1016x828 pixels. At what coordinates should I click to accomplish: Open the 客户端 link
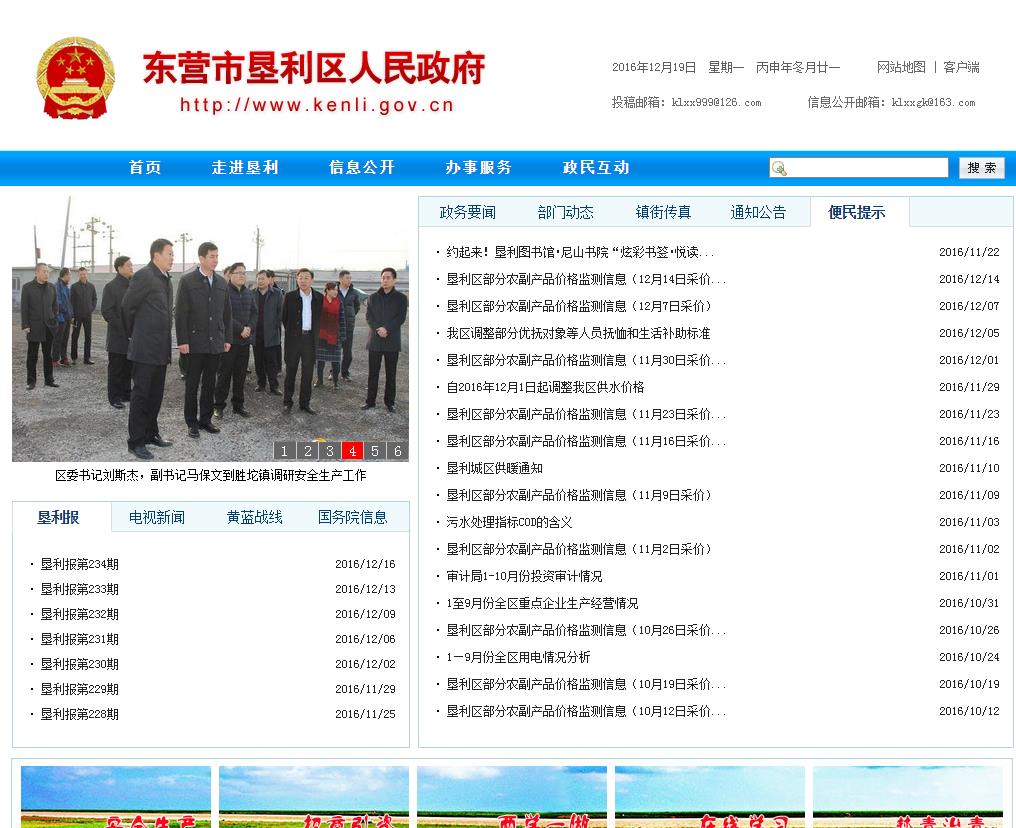tap(961, 67)
